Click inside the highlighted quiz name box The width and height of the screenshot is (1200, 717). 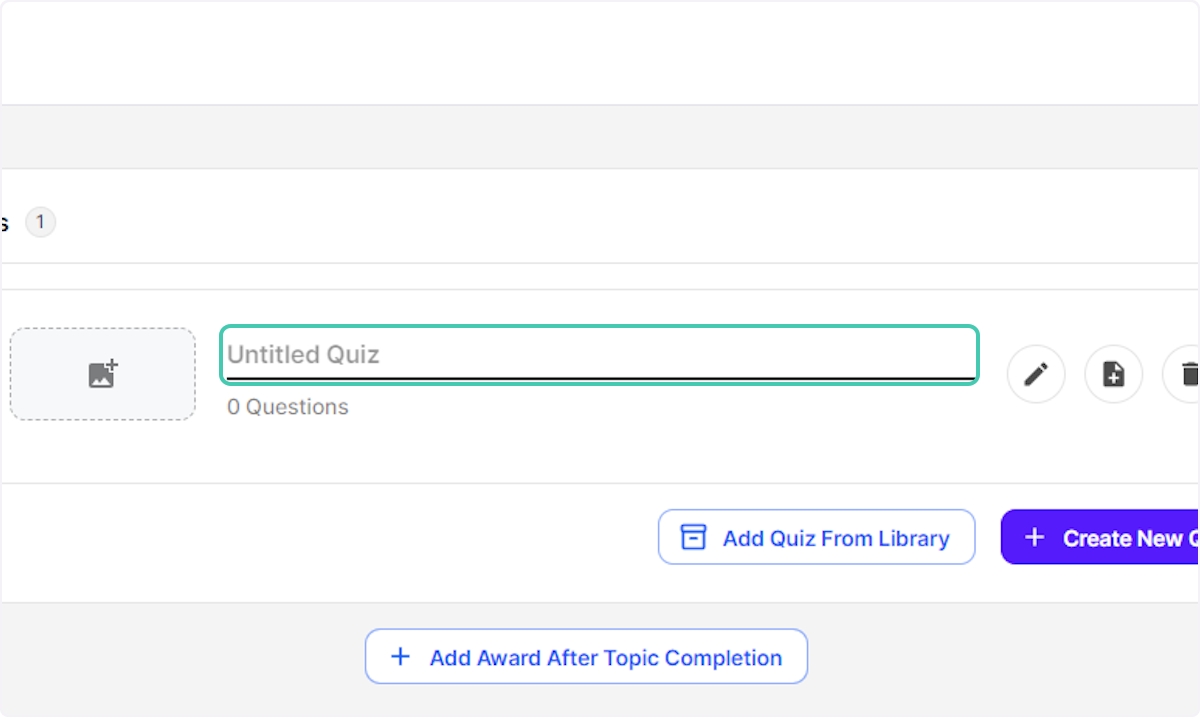coord(598,354)
